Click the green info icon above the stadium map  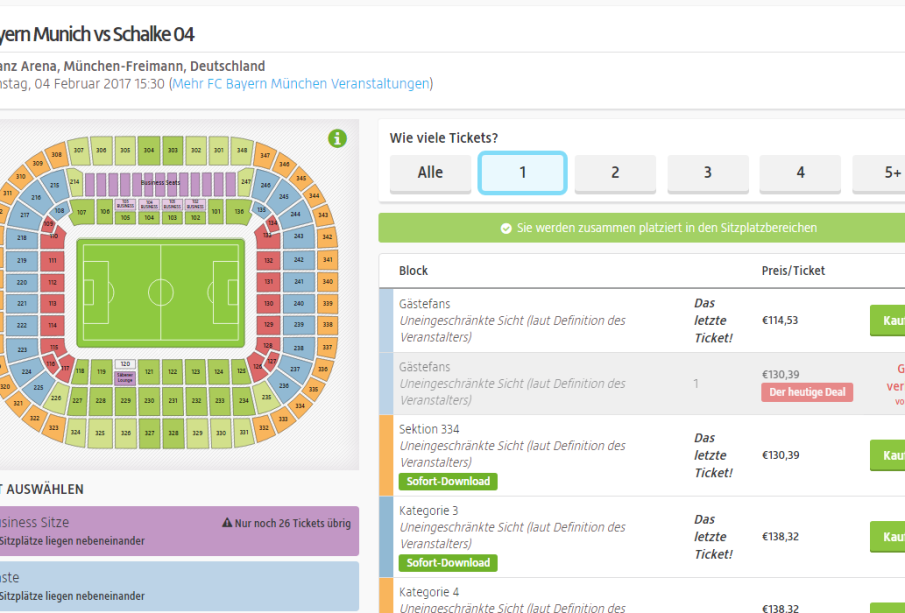[x=338, y=139]
